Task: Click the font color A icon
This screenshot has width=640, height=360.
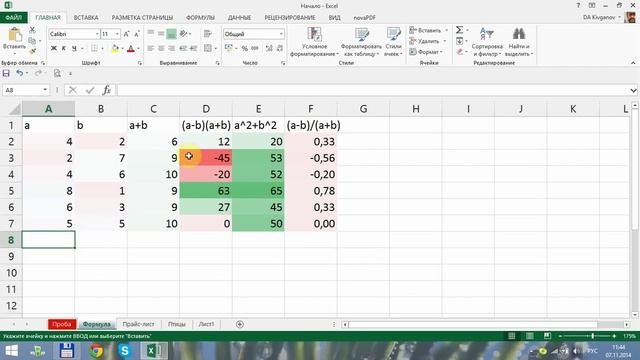Action: [x=131, y=49]
